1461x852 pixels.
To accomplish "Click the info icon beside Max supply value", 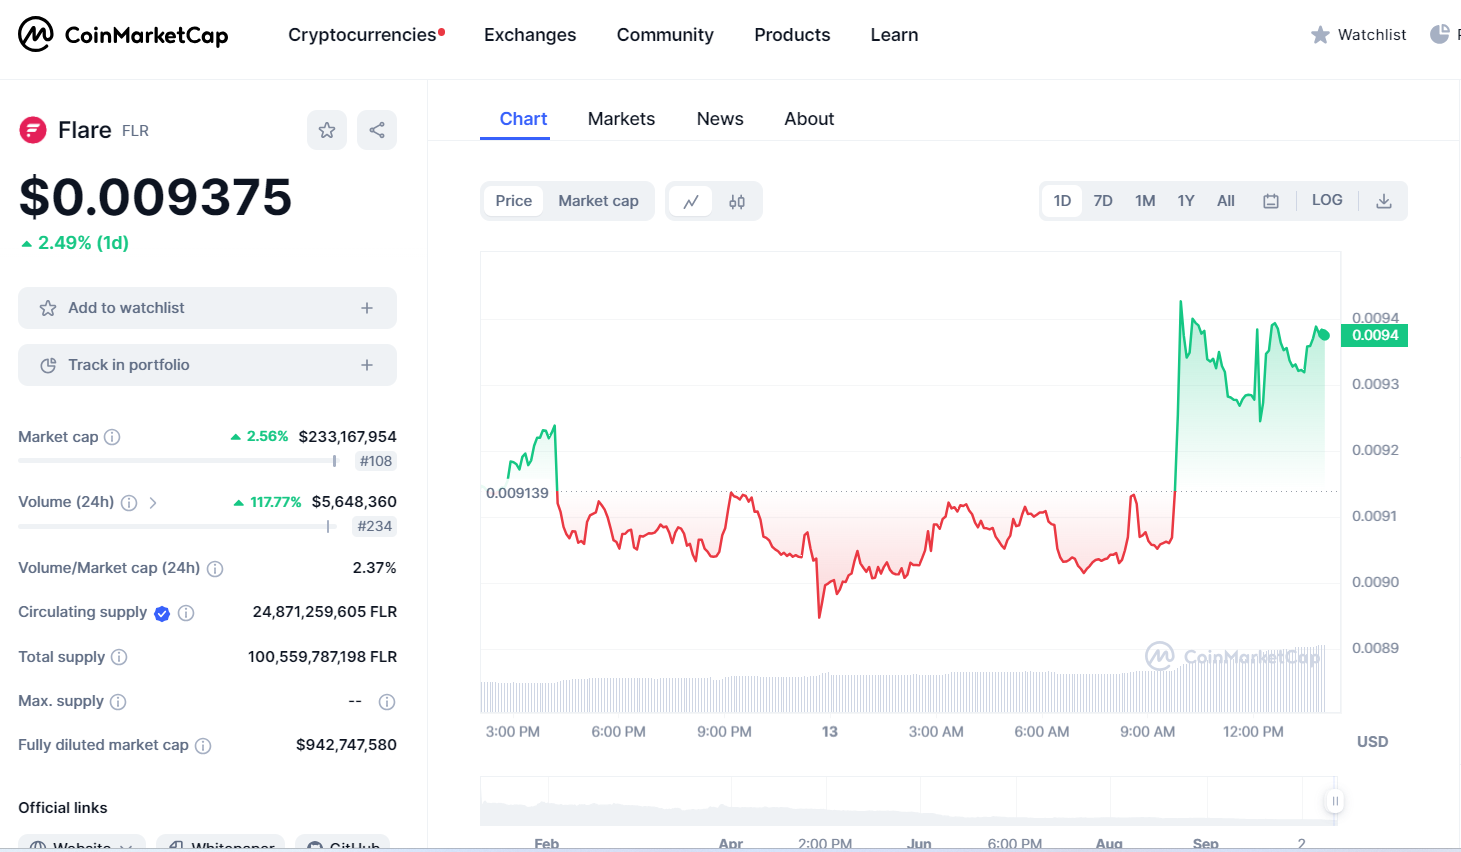I will (387, 702).
